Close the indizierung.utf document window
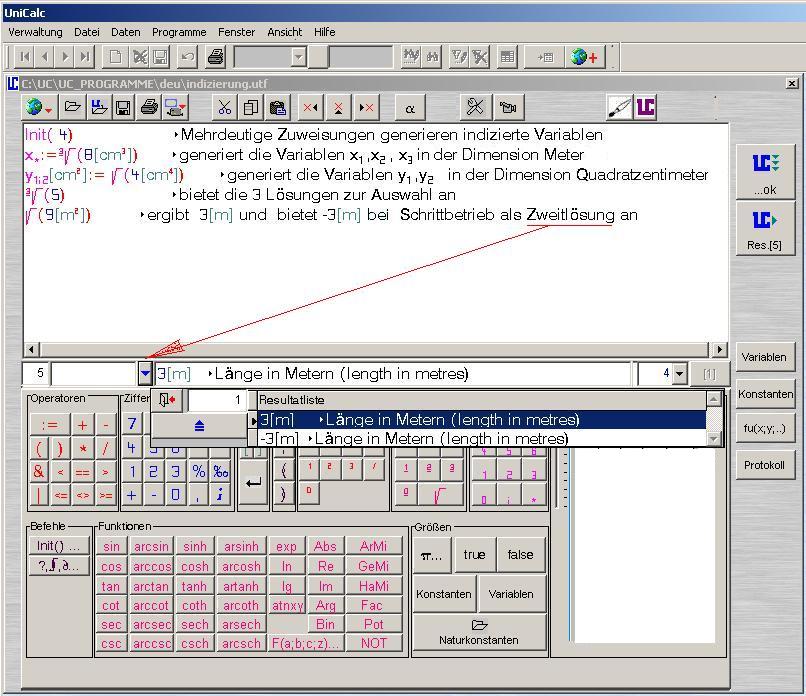This screenshot has width=806, height=696. 792,83
